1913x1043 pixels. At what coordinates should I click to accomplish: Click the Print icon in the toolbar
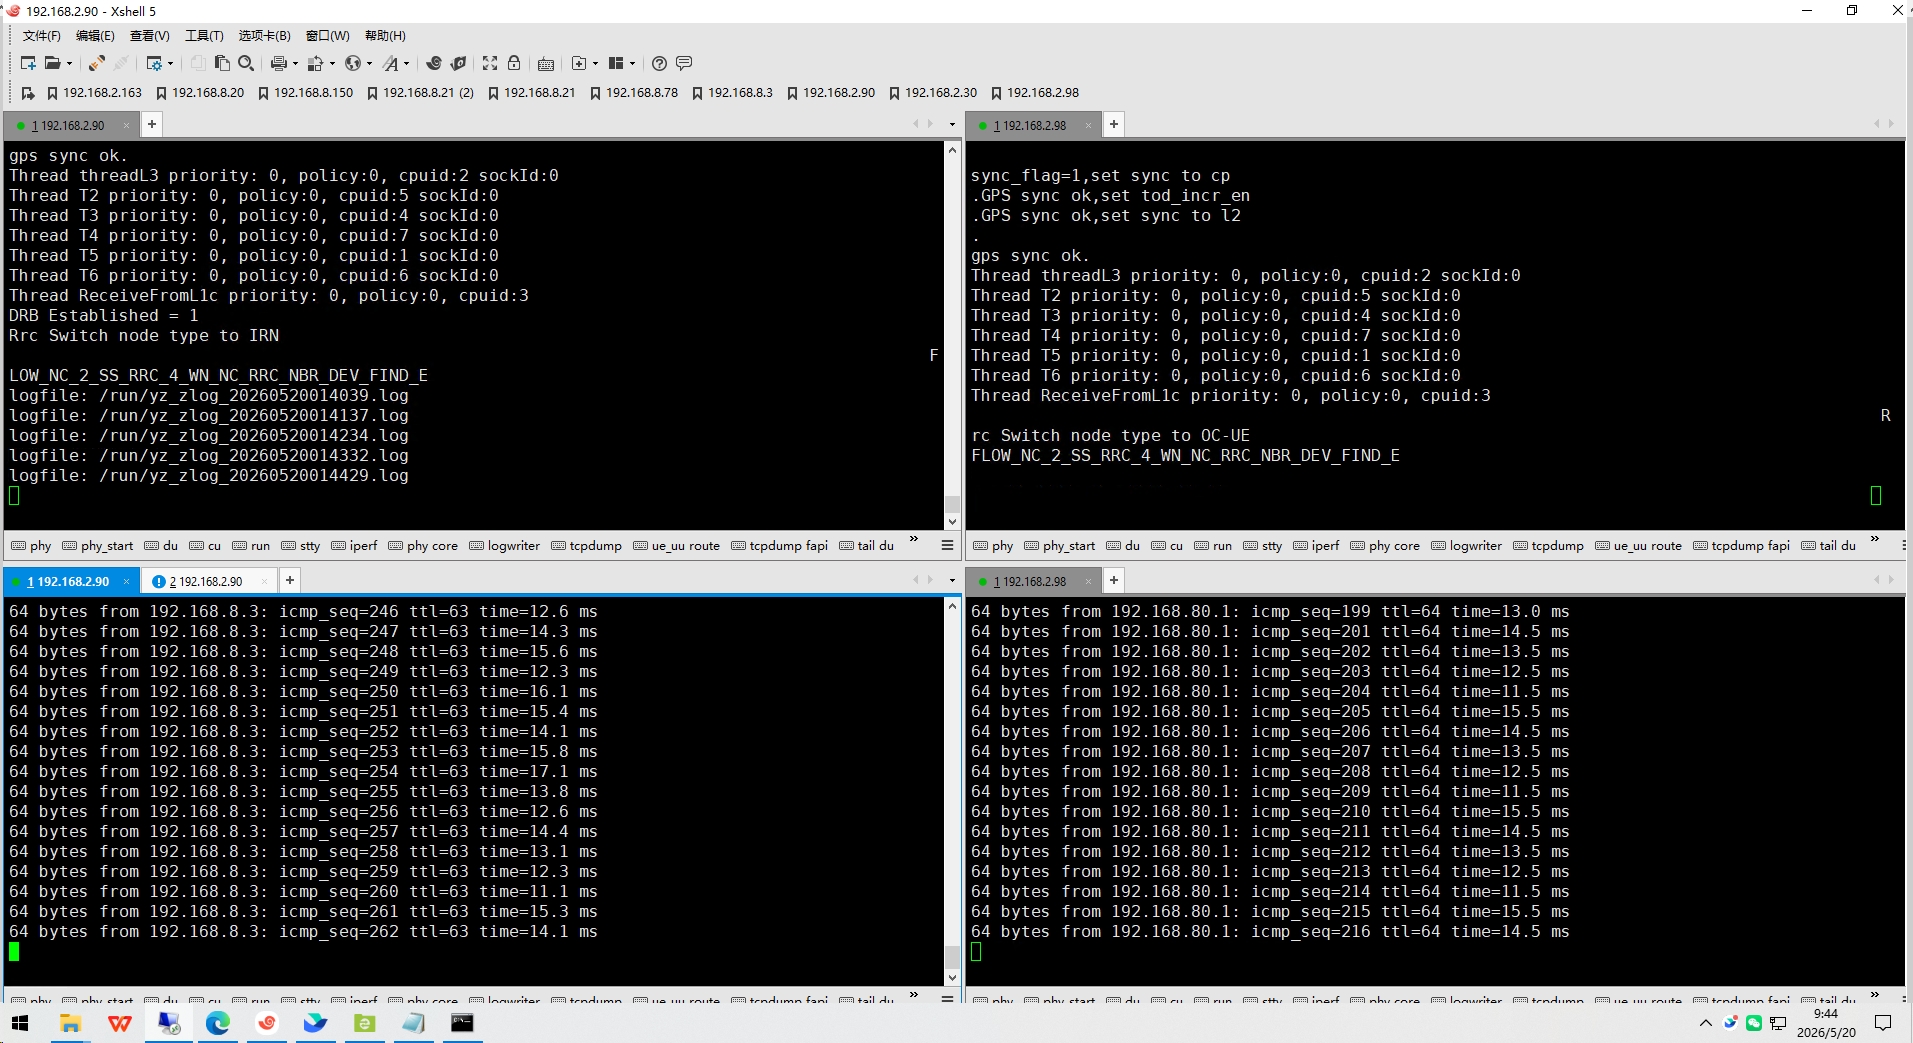click(279, 63)
